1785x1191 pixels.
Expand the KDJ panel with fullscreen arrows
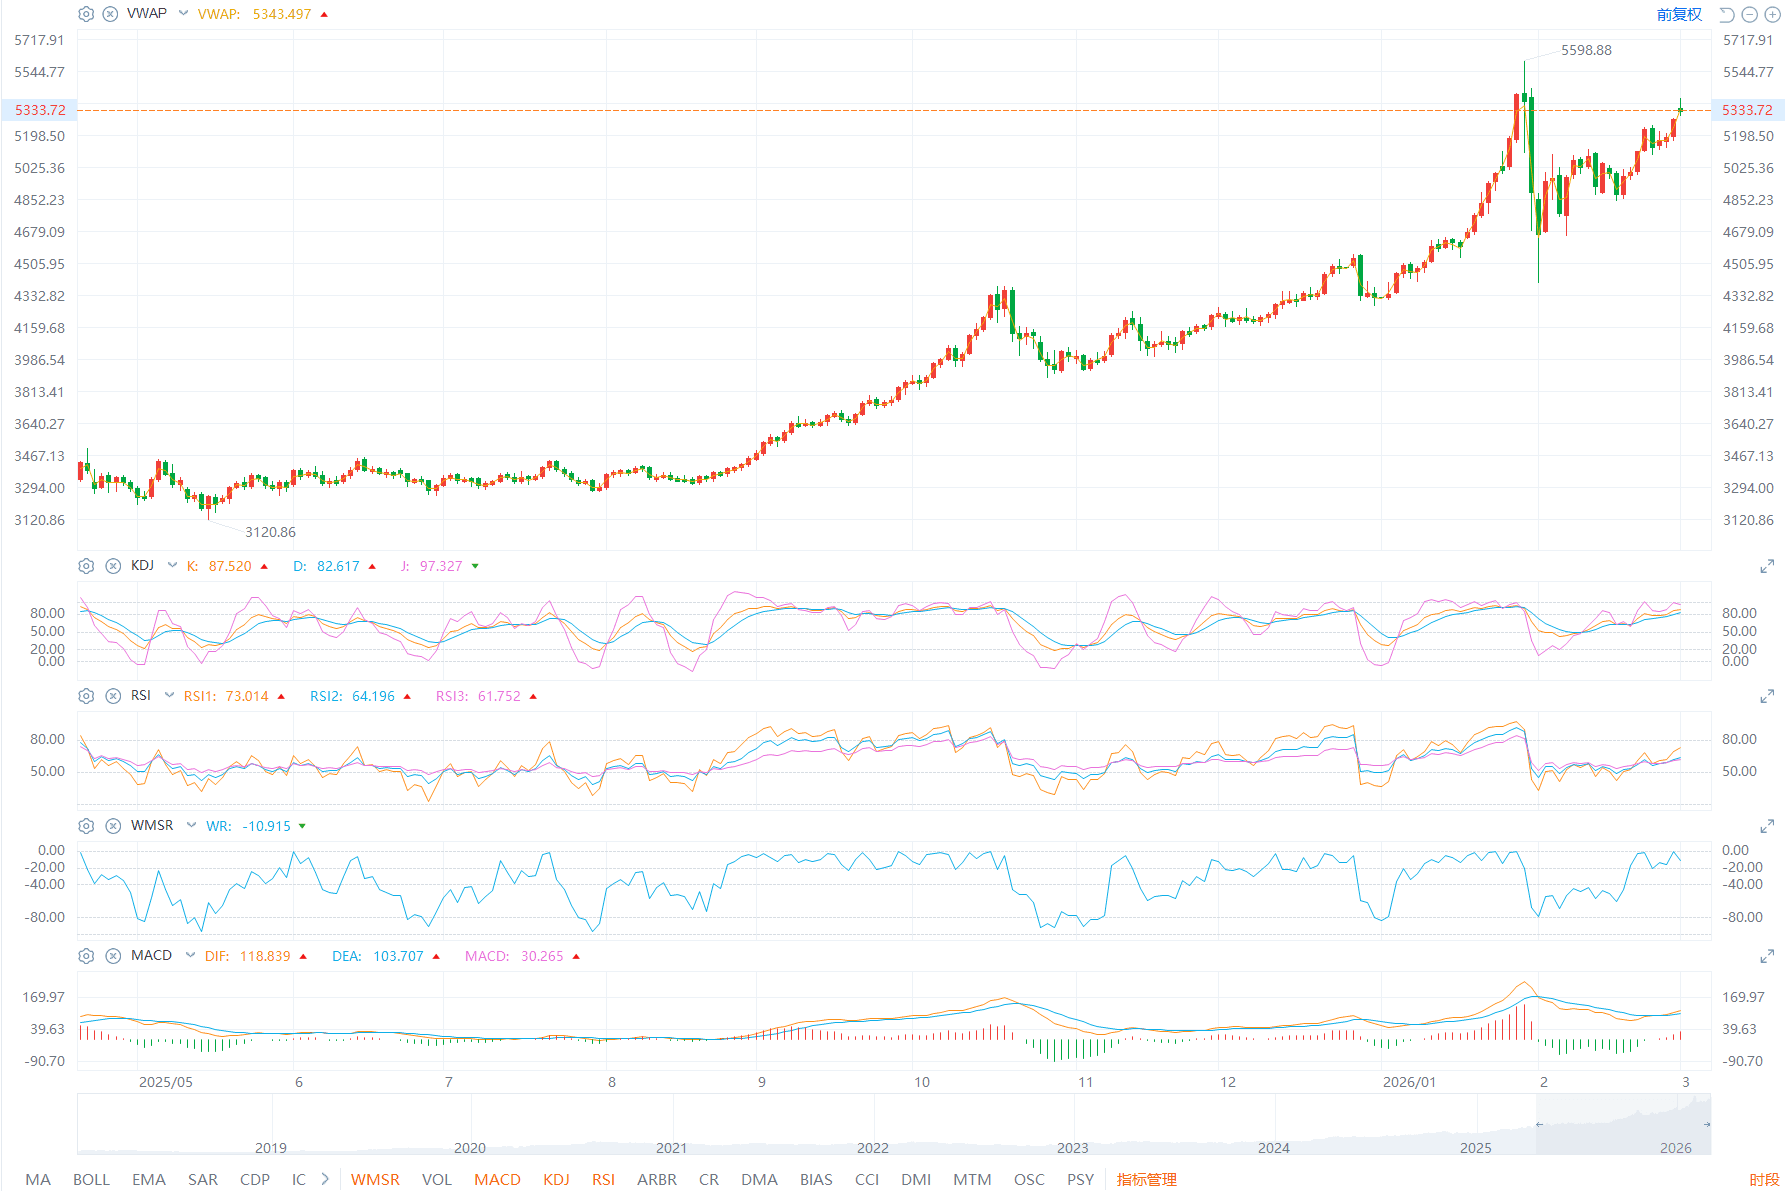coord(1766,565)
